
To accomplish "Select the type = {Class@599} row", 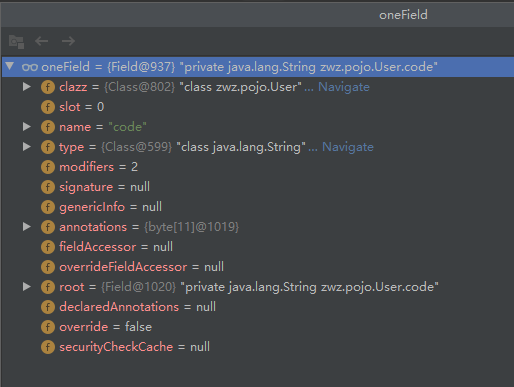I will click(258, 147).
